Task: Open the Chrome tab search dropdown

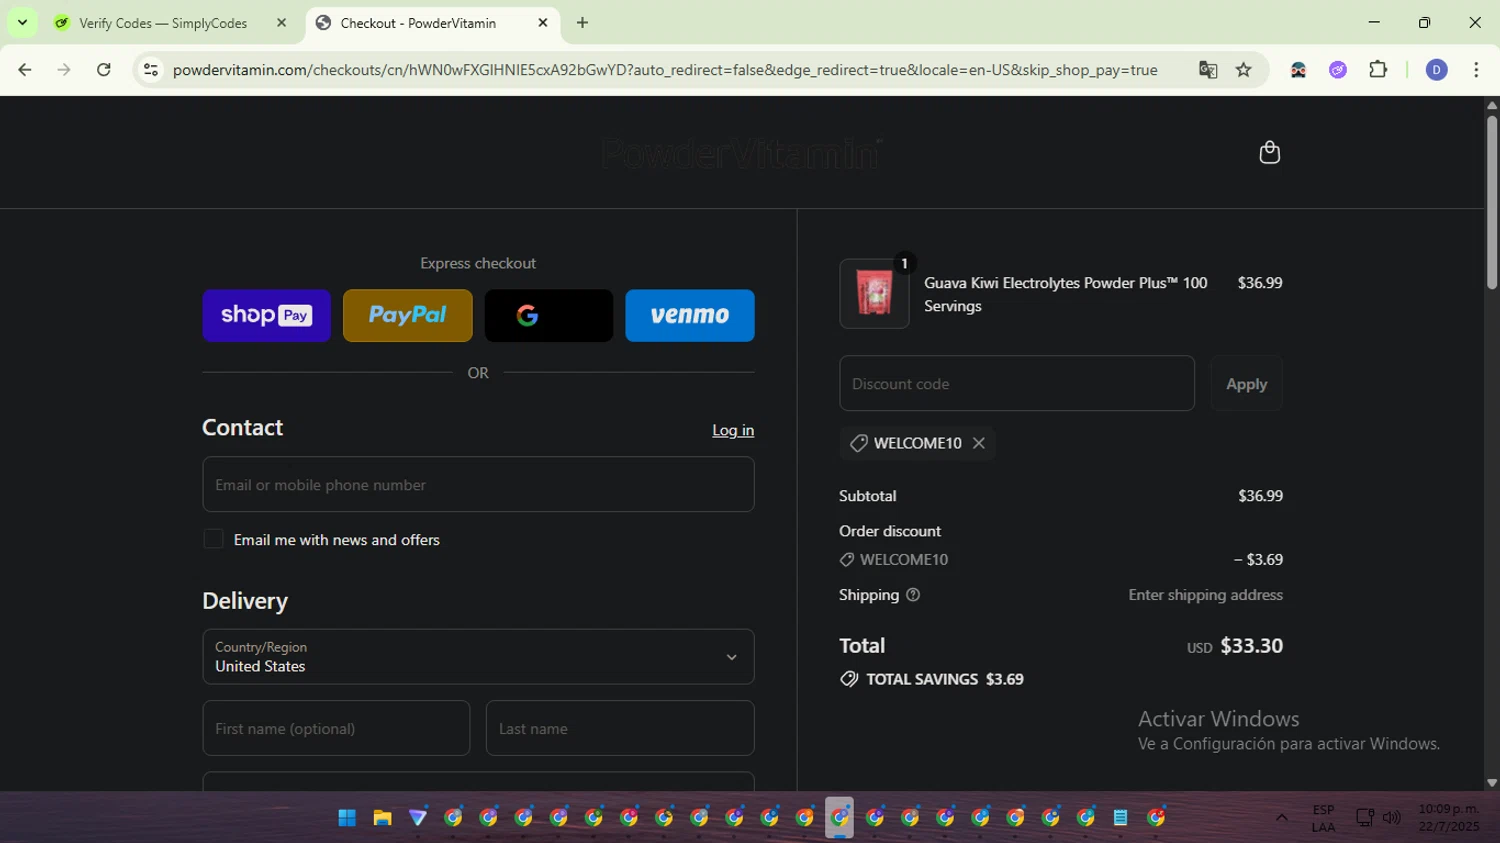Action: tap(22, 22)
